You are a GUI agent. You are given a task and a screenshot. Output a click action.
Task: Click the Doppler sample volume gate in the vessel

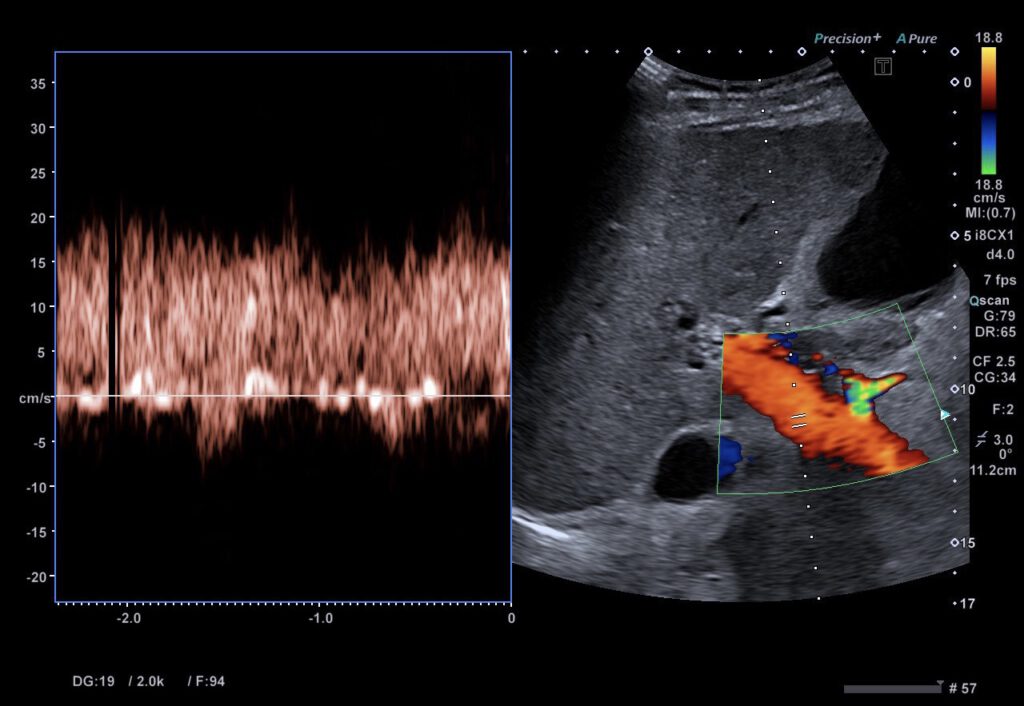click(x=799, y=421)
